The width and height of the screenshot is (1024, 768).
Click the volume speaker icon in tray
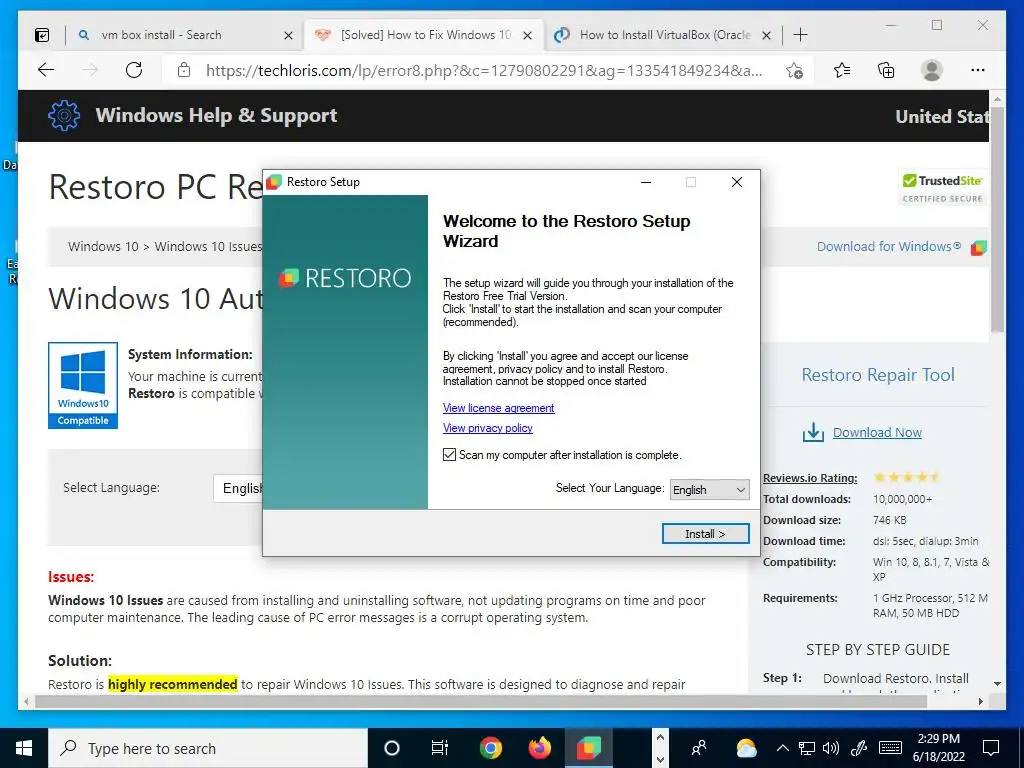pyautogui.click(x=831, y=748)
